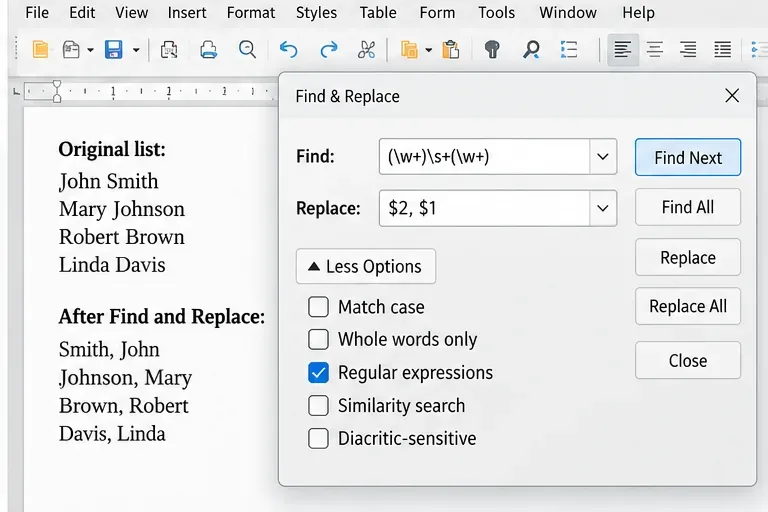Image resolution: width=768 pixels, height=512 pixels.
Task: Click the 'John Smith' line
Action: (108, 181)
